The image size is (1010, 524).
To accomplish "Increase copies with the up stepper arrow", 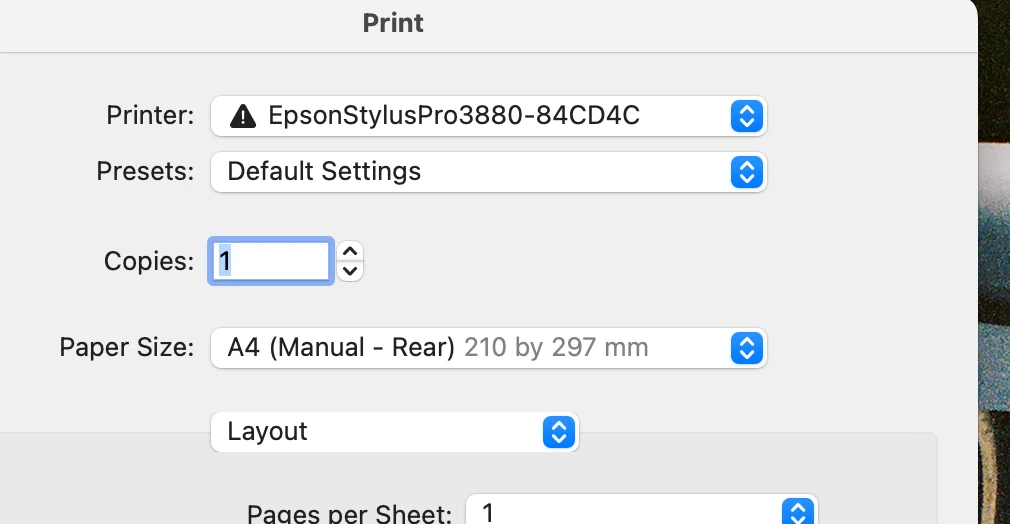I will coord(350,251).
